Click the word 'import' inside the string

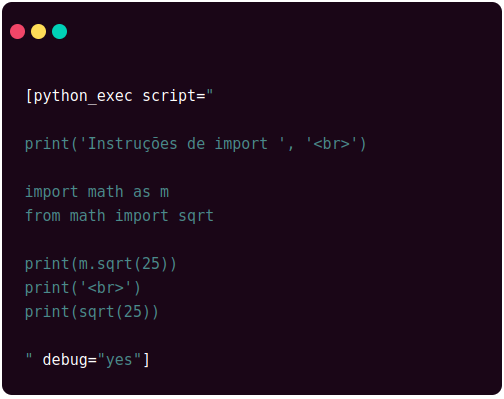click(241, 144)
